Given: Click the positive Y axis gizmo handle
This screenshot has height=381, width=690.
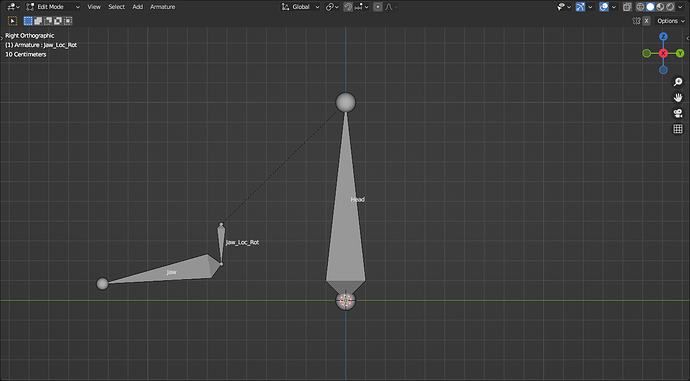Looking at the screenshot, I should coord(680,53).
